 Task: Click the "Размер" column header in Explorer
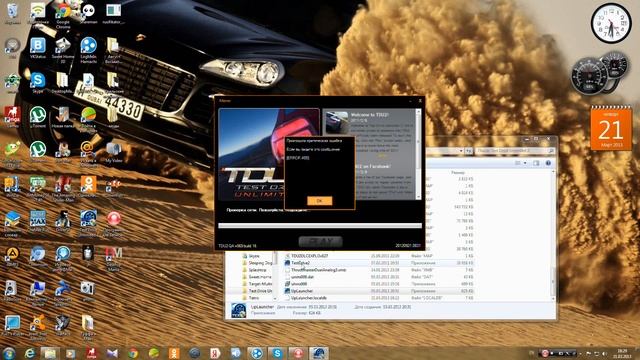click(458, 173)
